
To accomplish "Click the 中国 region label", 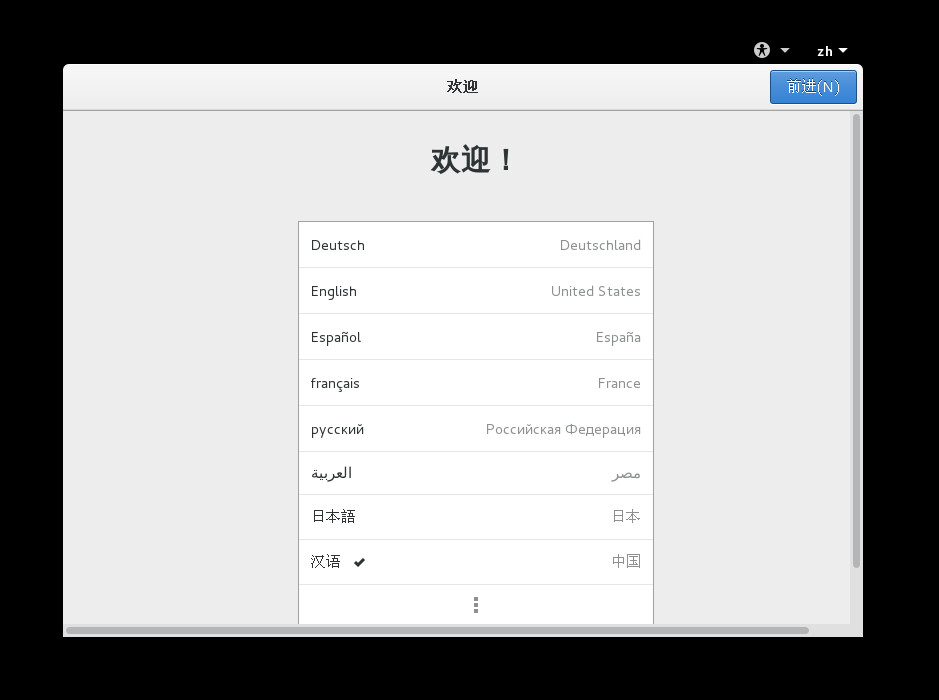I will click(626, 562).
